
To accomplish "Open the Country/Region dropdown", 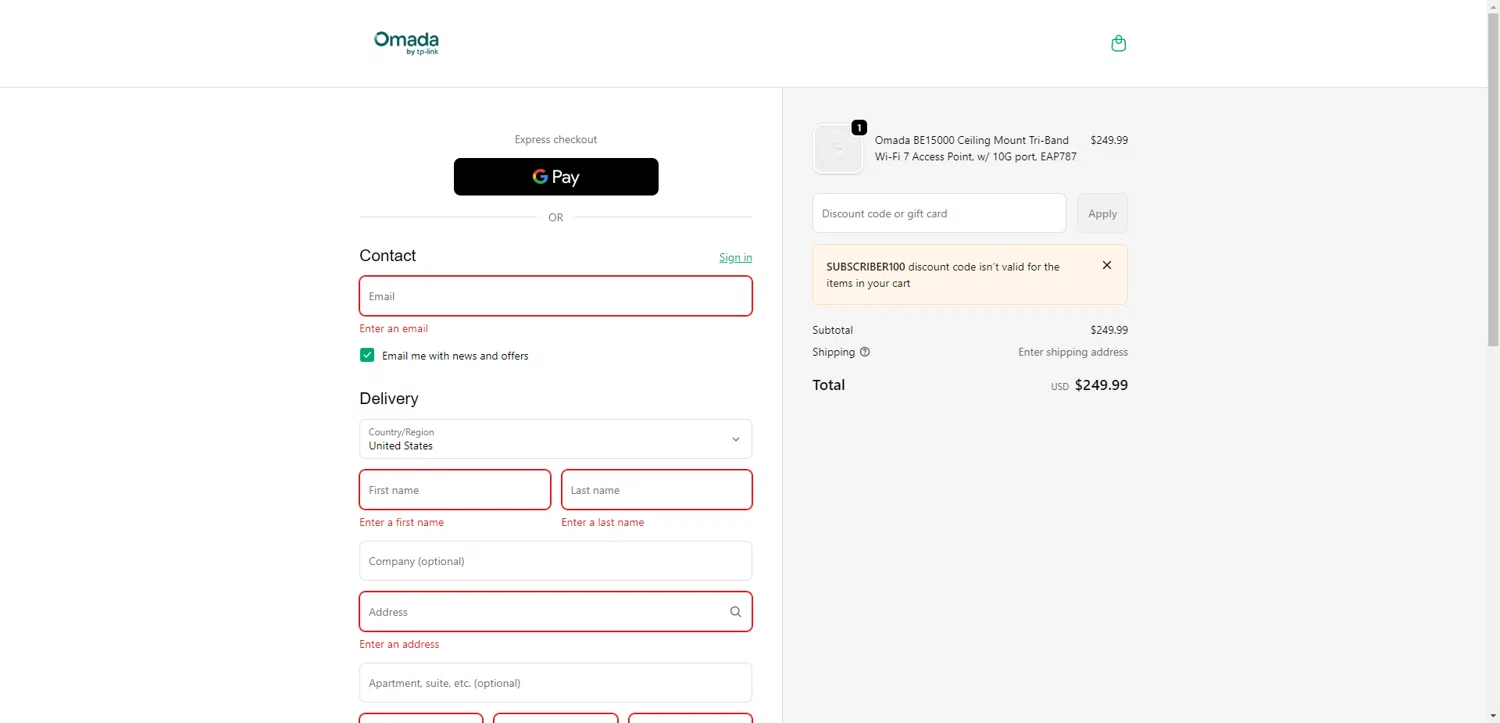I will pos(556,439).
